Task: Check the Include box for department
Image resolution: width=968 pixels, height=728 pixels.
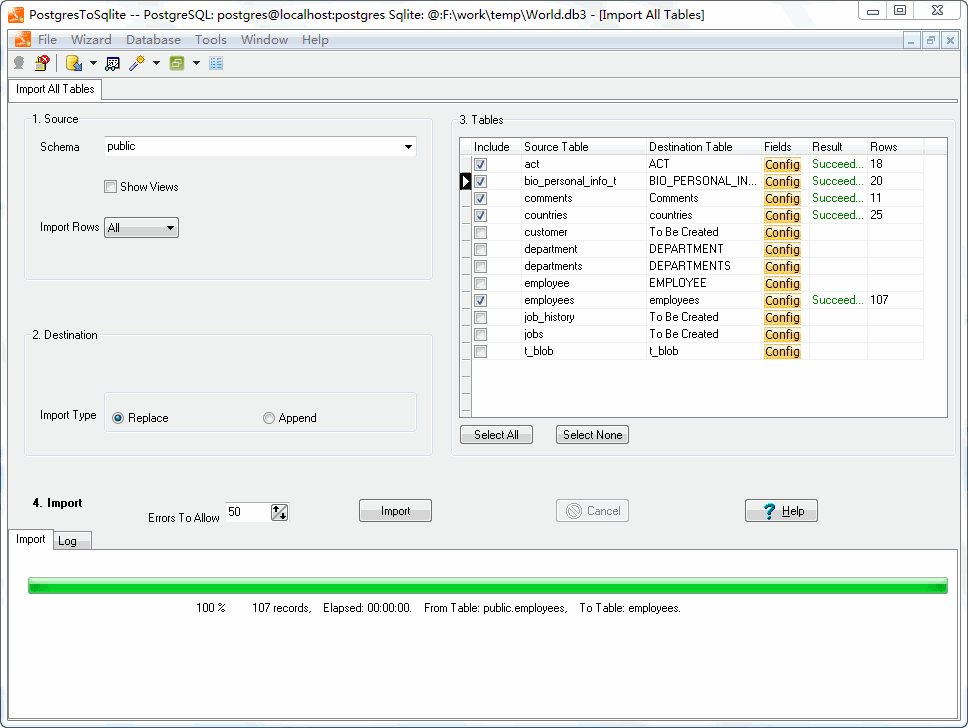Action: (480, 249)
